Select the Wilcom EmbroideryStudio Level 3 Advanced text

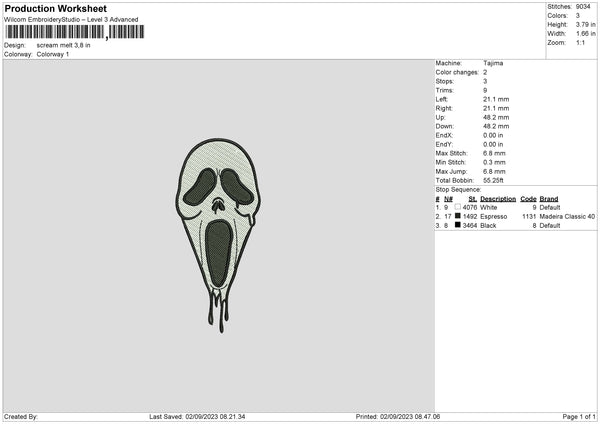click(71, 20)
